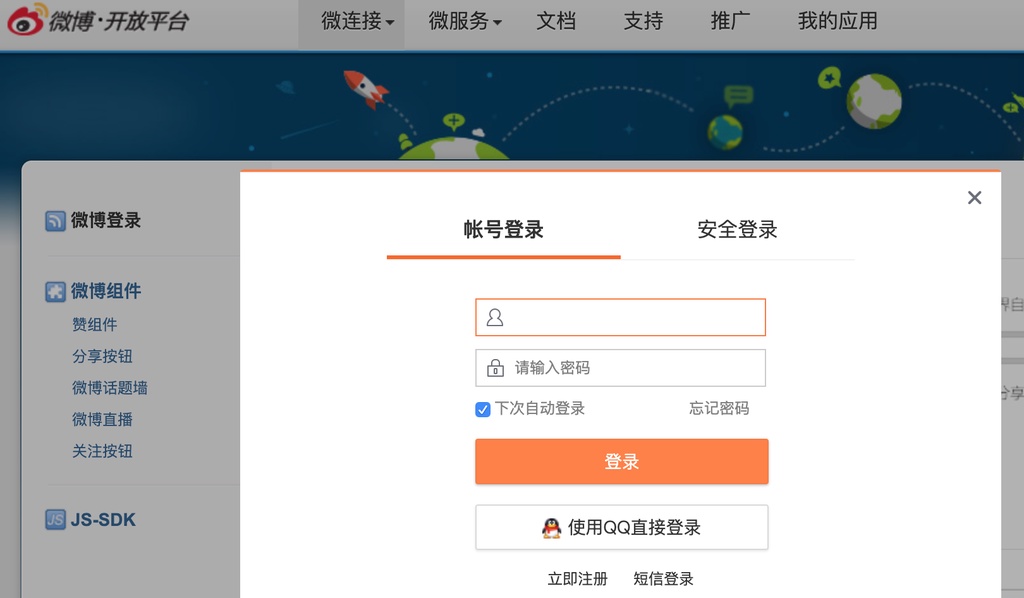This screenshot has height=598, width=1024.
Task: Click the 使用QQ直接登录 button
Action: click(620, 527)
